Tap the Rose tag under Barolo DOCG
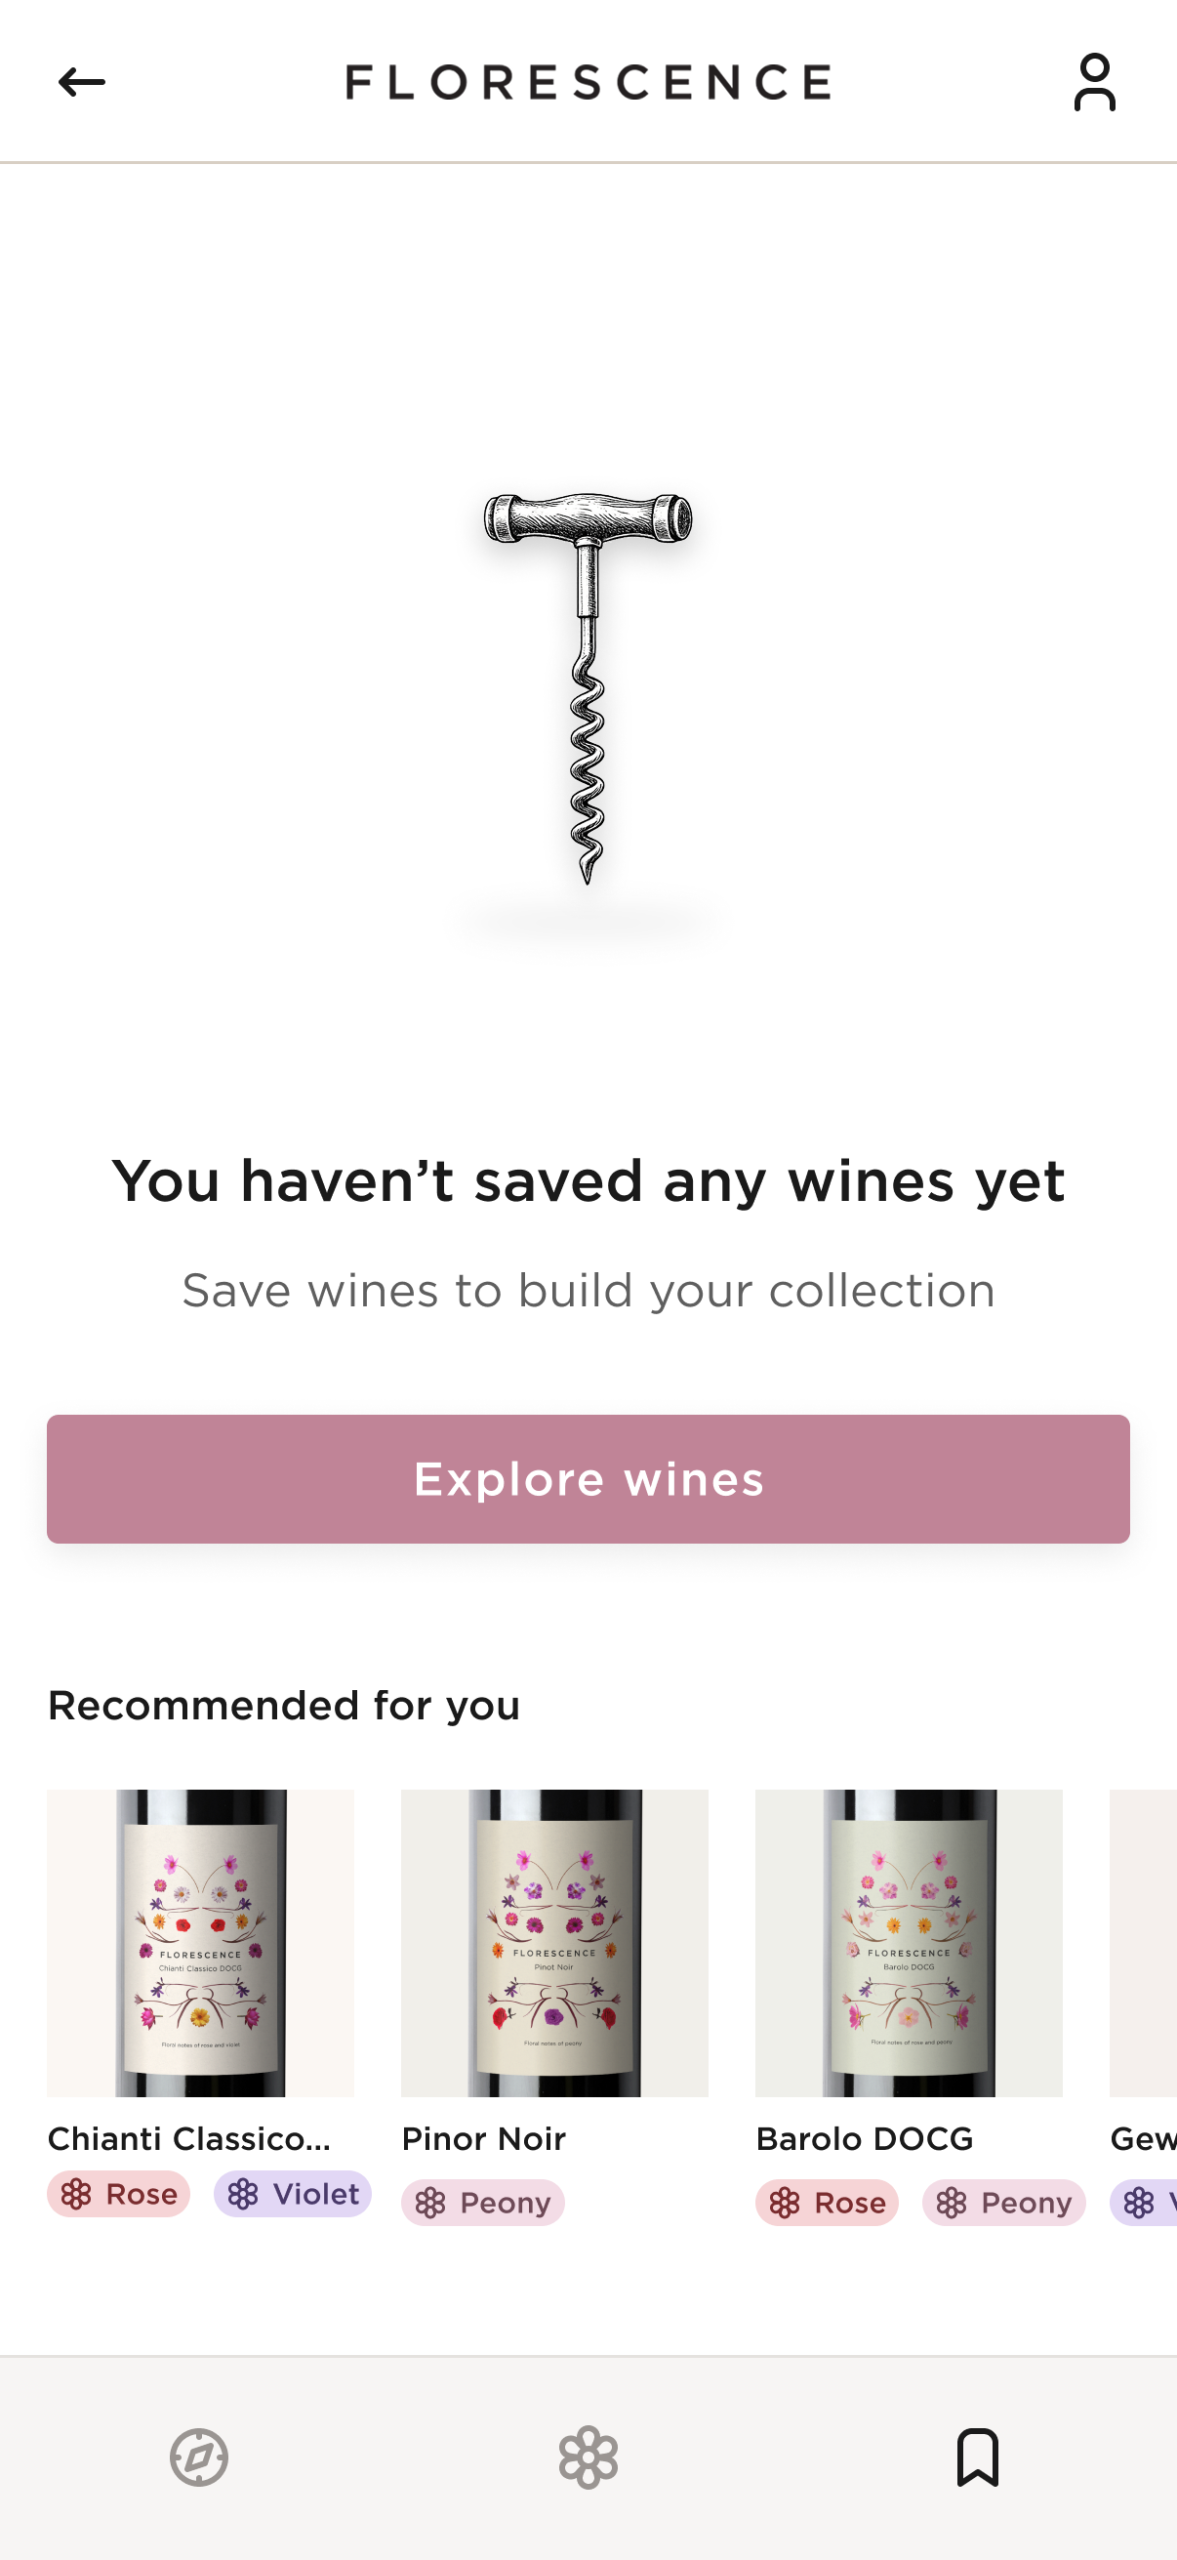 coord(827,2202)
